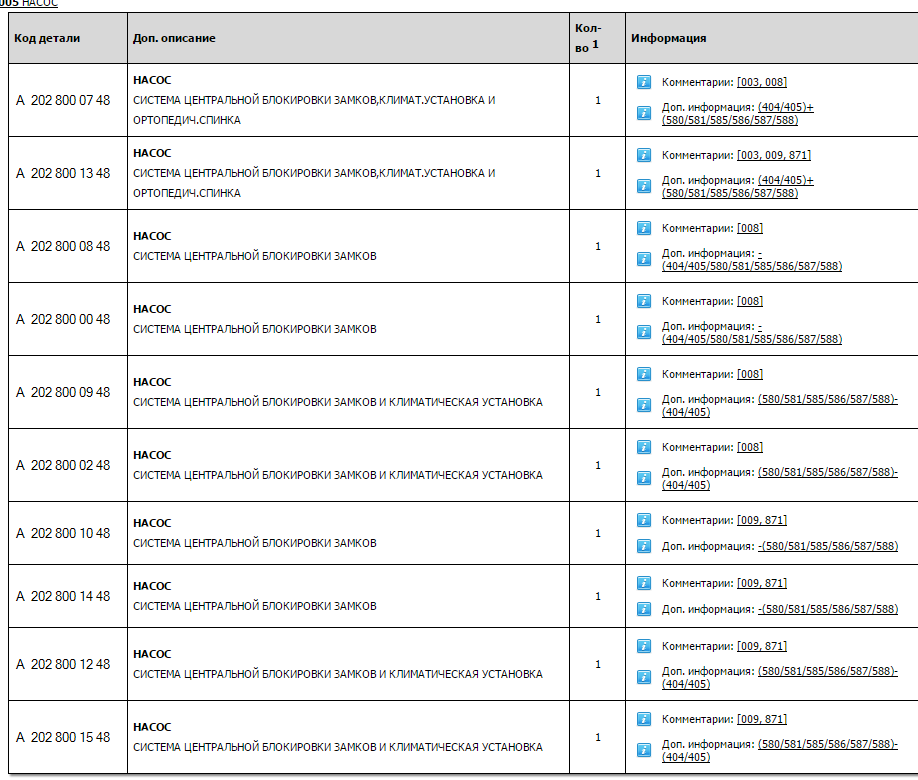Screen dimensions: 918x780
Task: Click additional info icon for A 202 800 00 48
Action: (643, 332)
